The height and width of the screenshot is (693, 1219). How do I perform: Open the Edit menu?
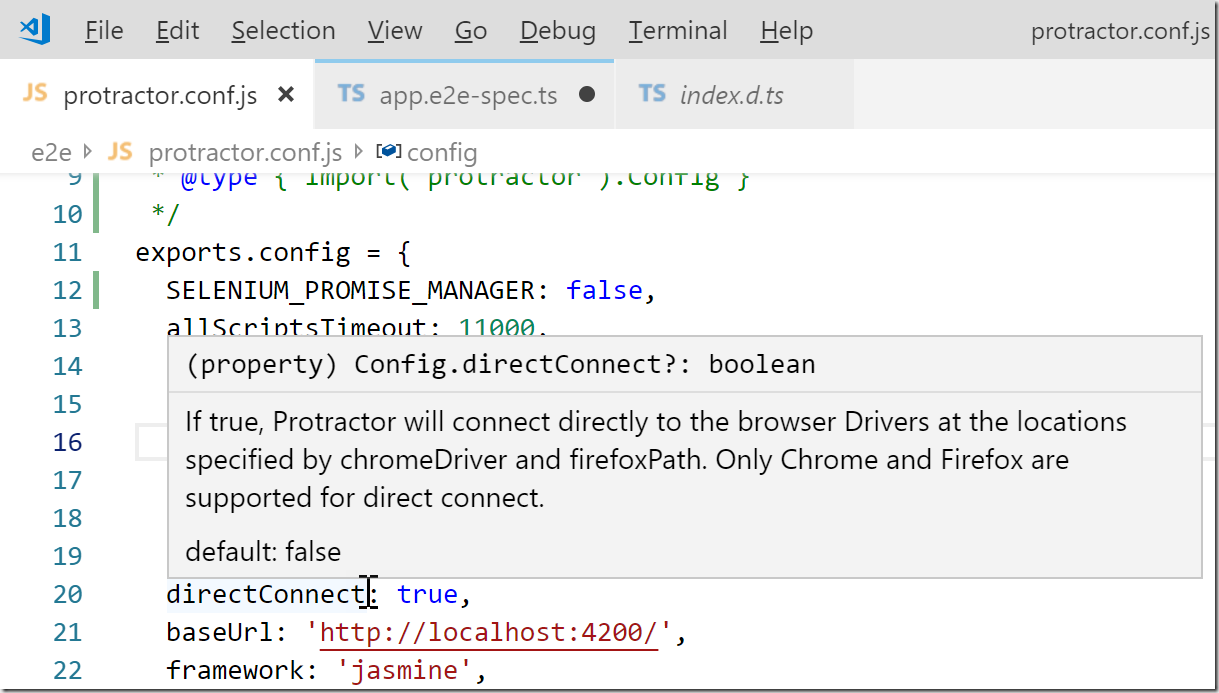coord(178,31)
